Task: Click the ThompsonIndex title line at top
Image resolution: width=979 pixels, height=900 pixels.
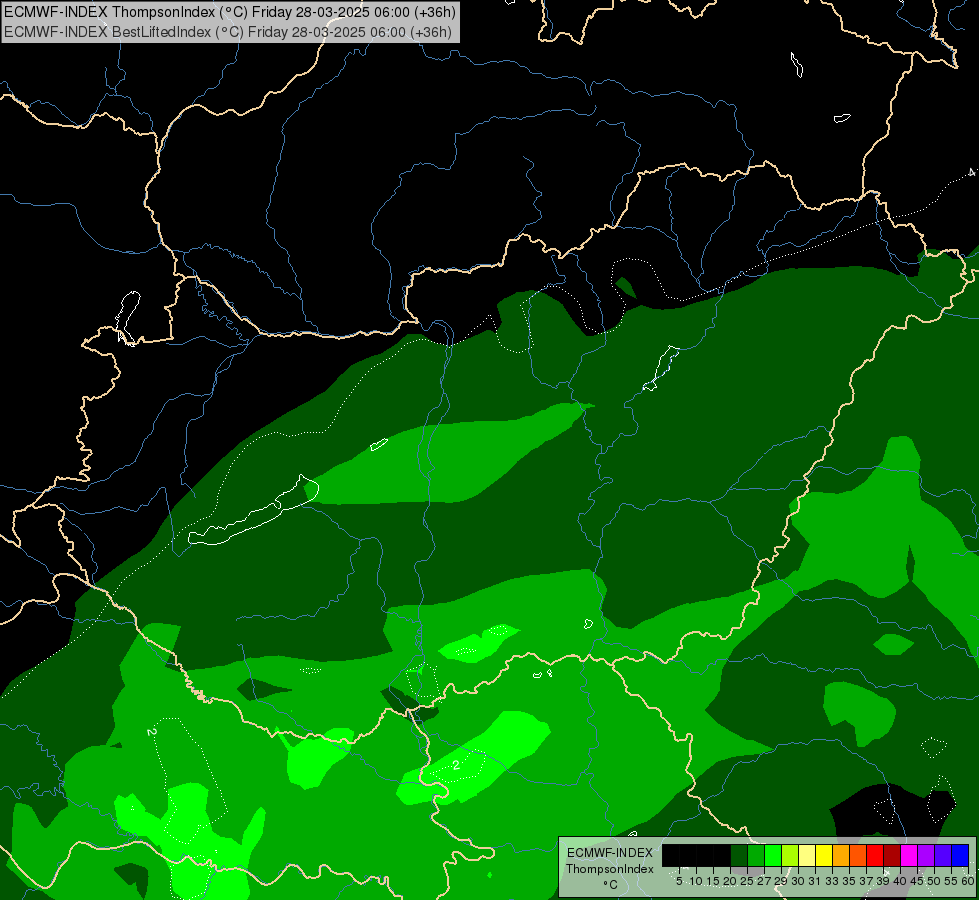Action: click(x=230, y=11)
